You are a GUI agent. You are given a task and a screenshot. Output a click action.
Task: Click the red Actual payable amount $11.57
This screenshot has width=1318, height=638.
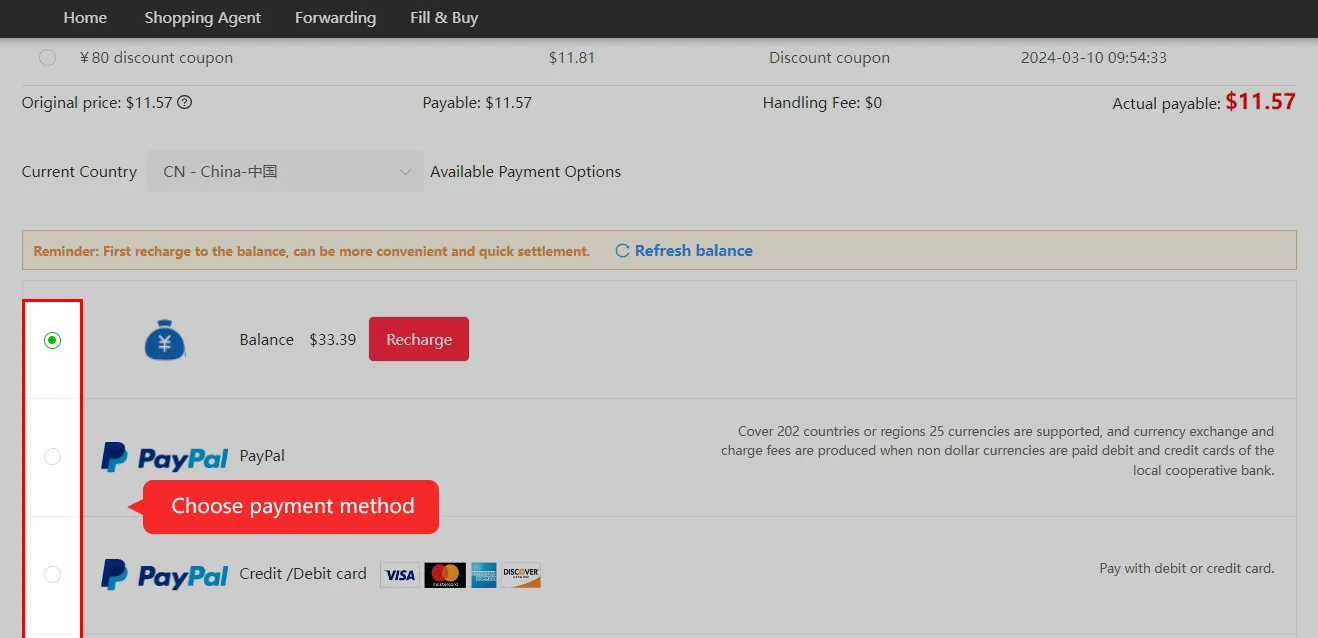click(x=1260, y=101)
